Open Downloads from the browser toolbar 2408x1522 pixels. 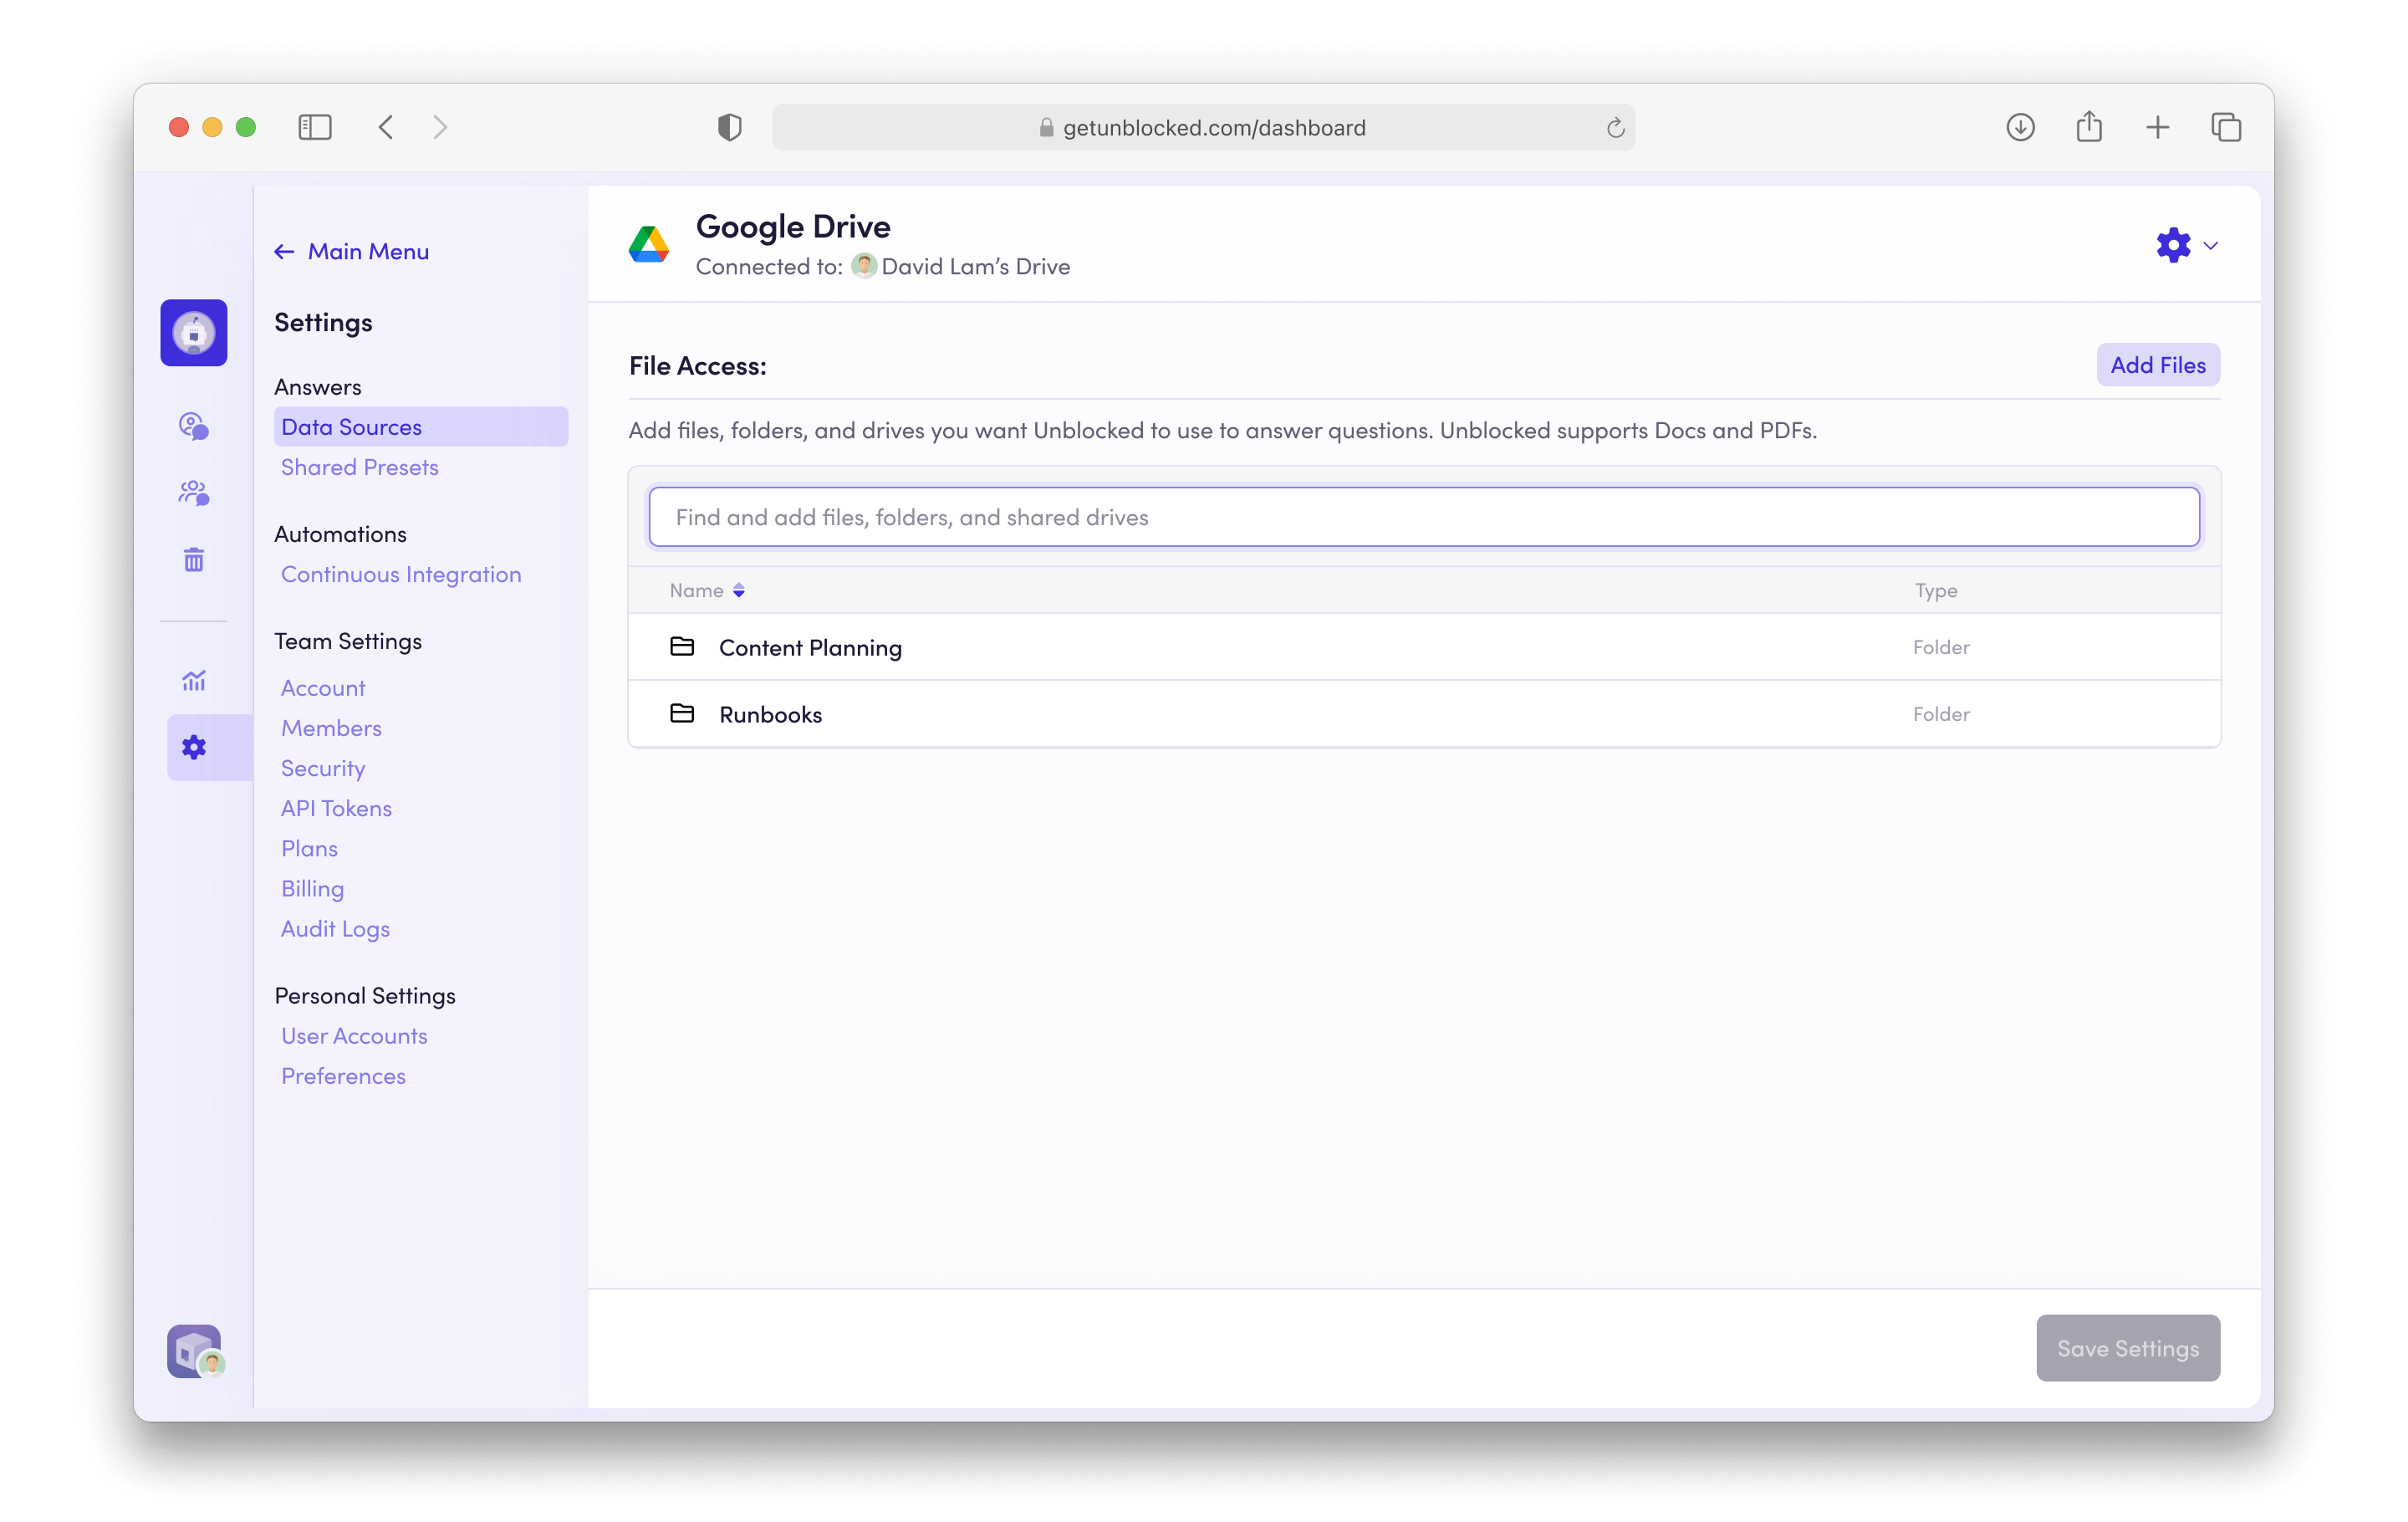(2020, 127)
